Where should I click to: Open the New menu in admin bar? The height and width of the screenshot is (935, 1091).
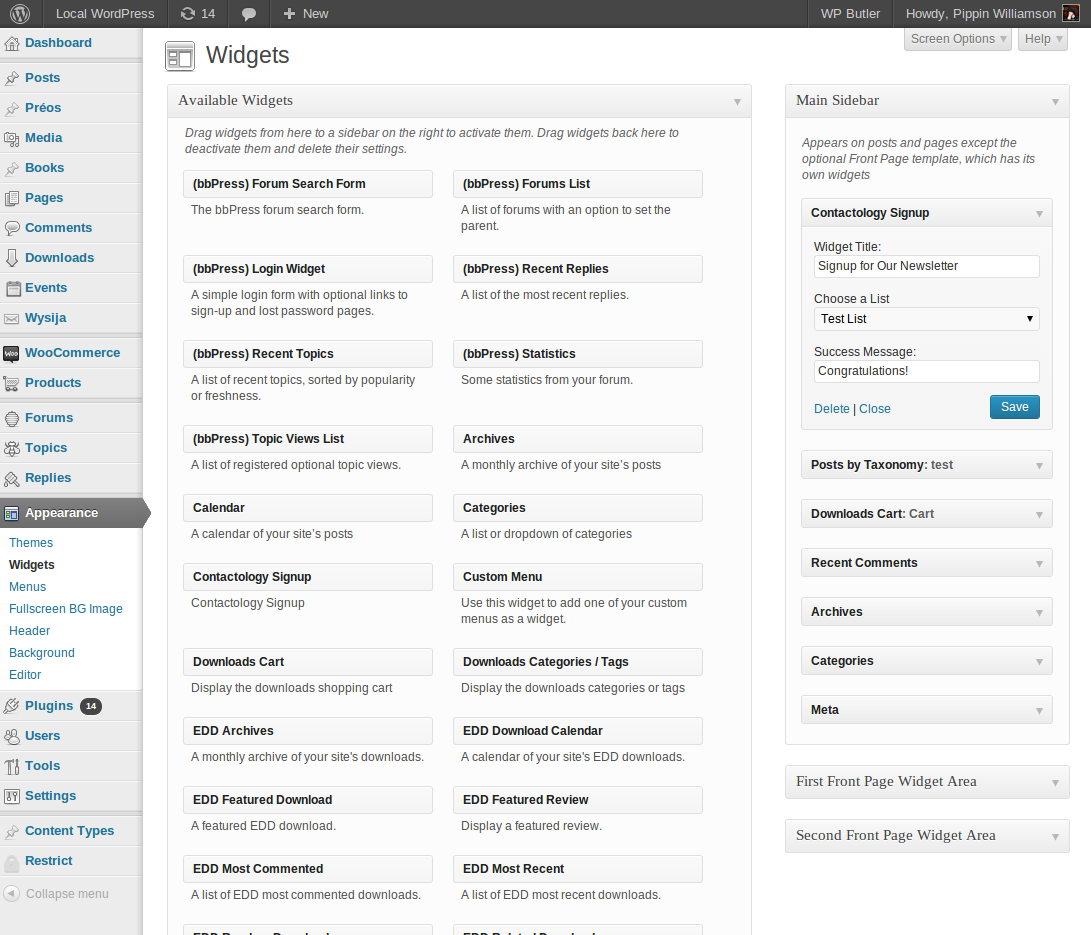[305, 13]
